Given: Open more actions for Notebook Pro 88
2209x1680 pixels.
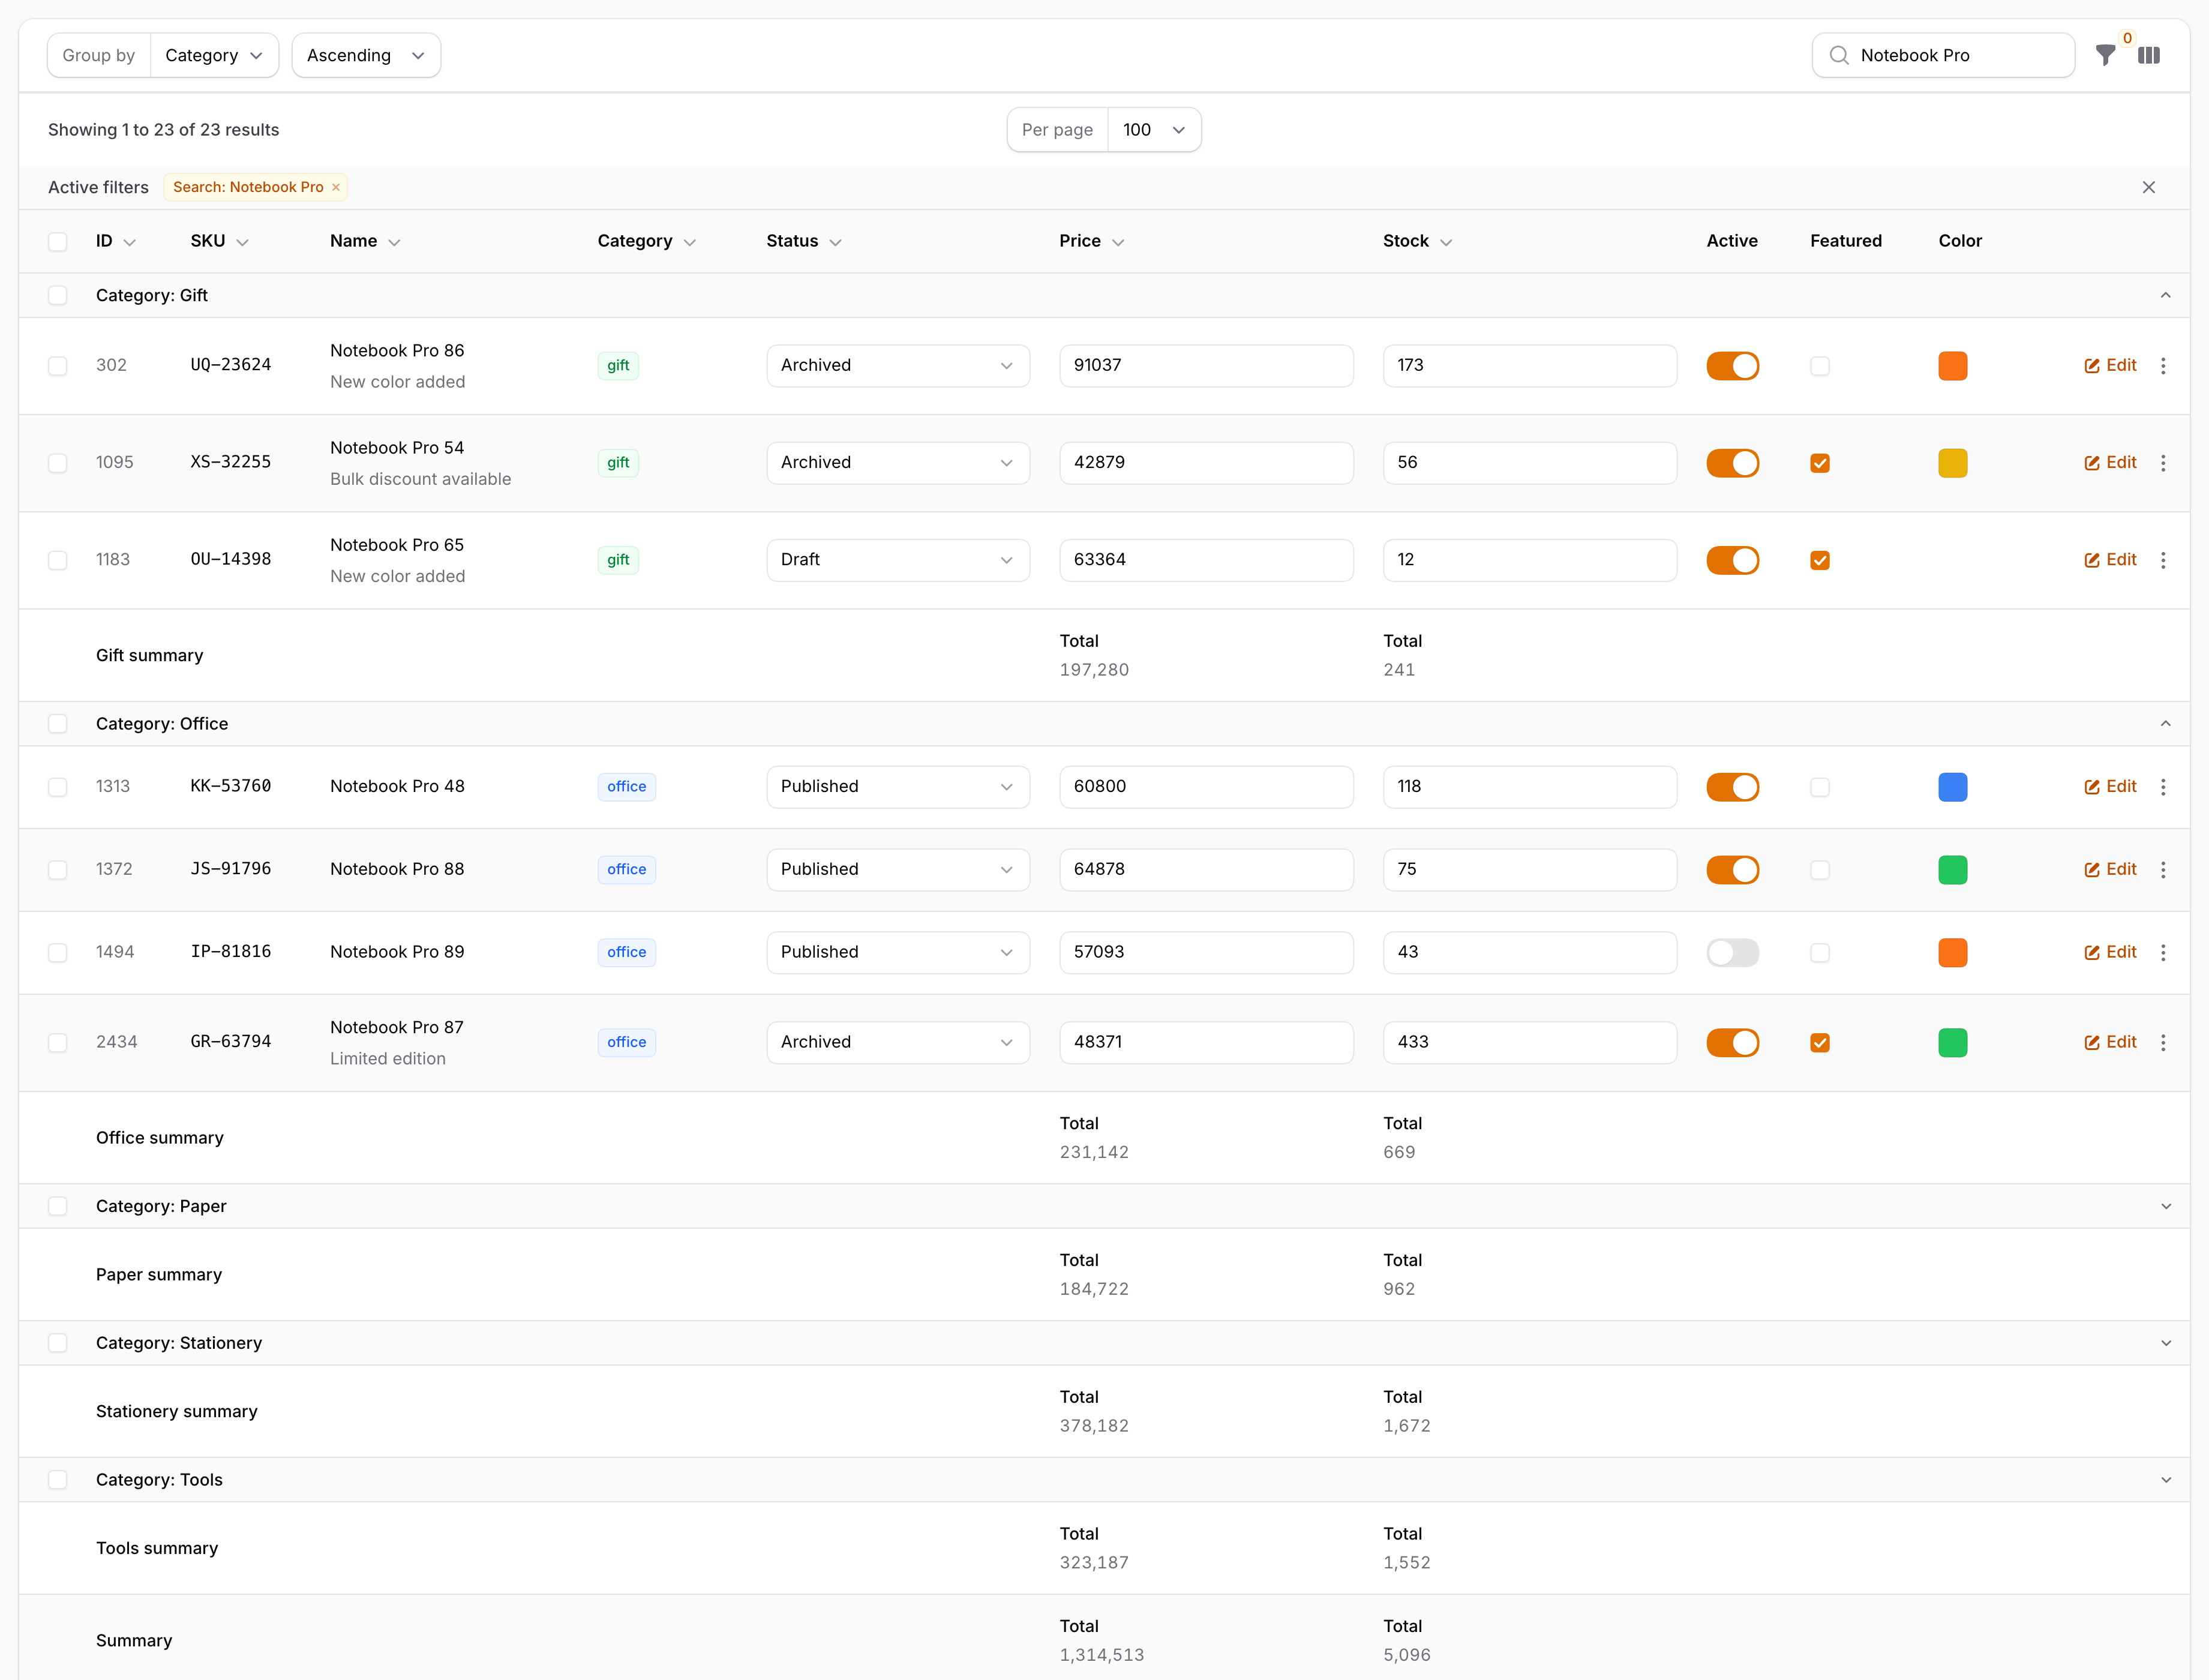Looking at the screenshot, I should 2163,870.
